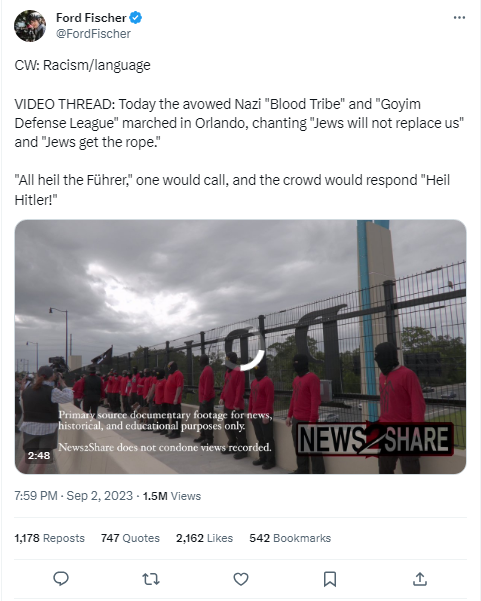
Task: Click the reply speech bubble icon
Action: point(61,578)
